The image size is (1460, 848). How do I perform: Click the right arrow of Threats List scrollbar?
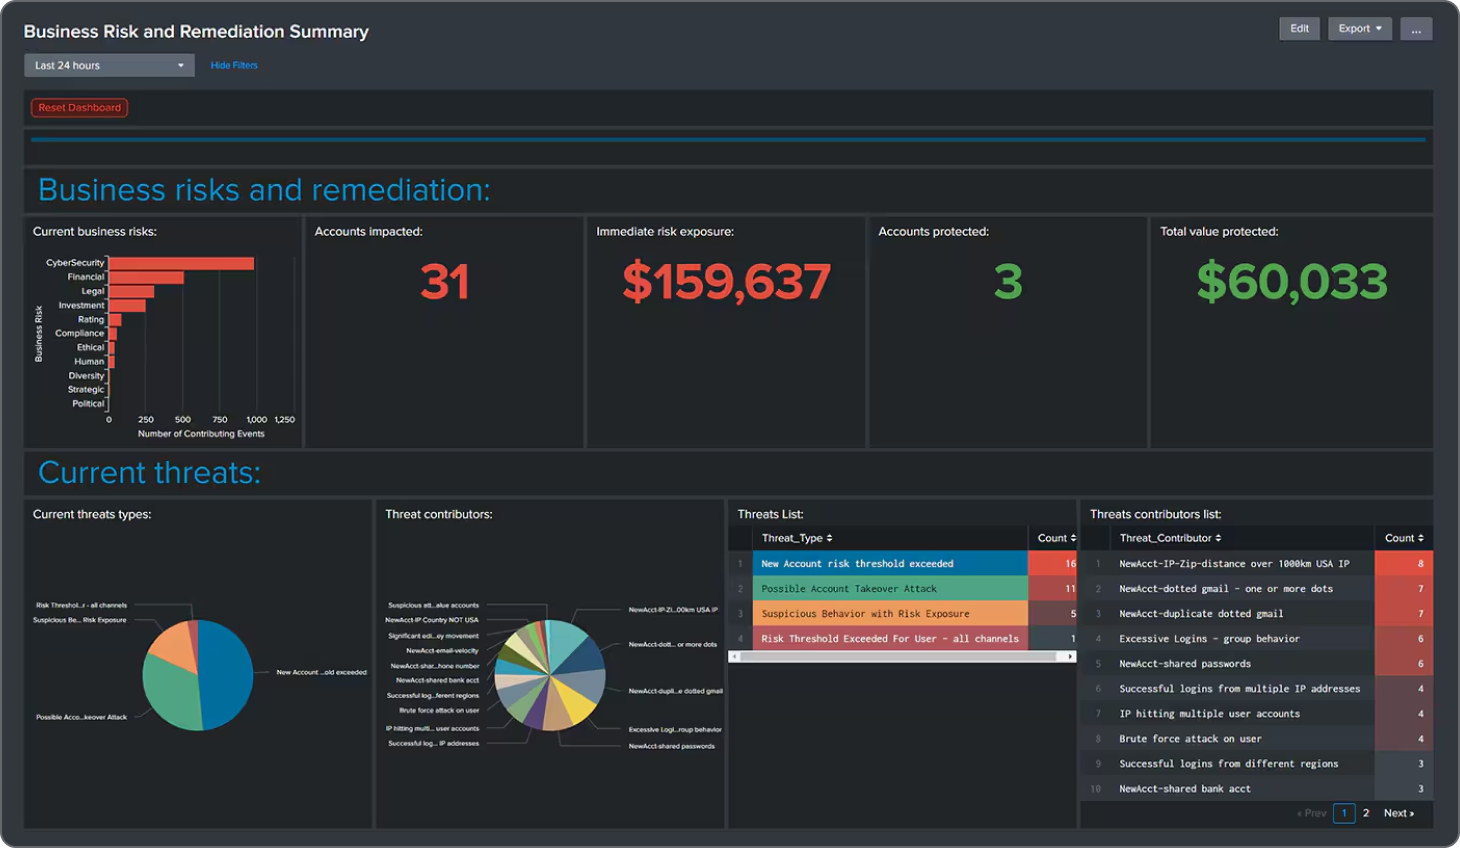1071,657
